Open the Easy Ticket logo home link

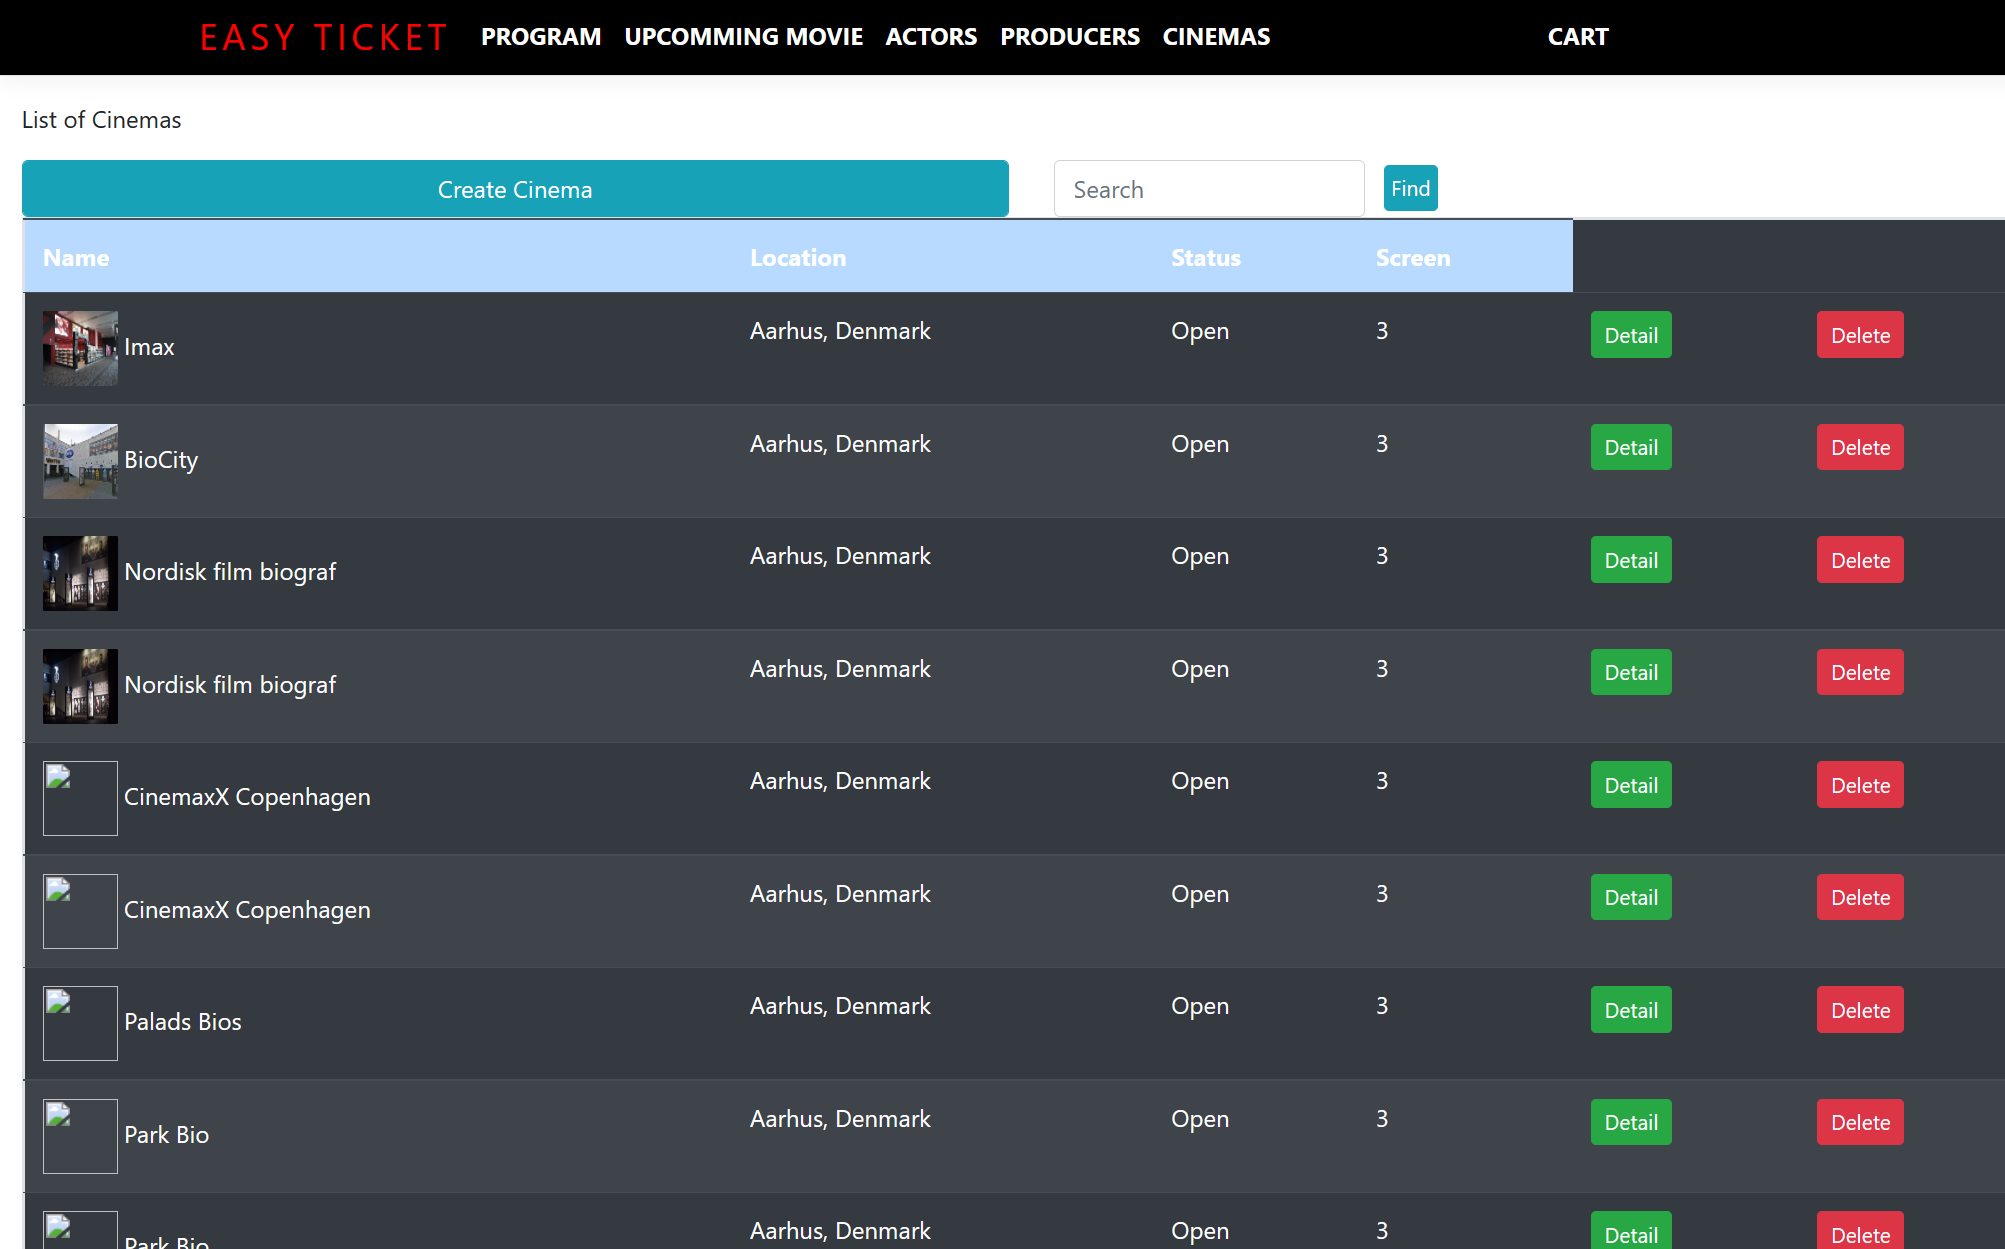click(323, 37)
